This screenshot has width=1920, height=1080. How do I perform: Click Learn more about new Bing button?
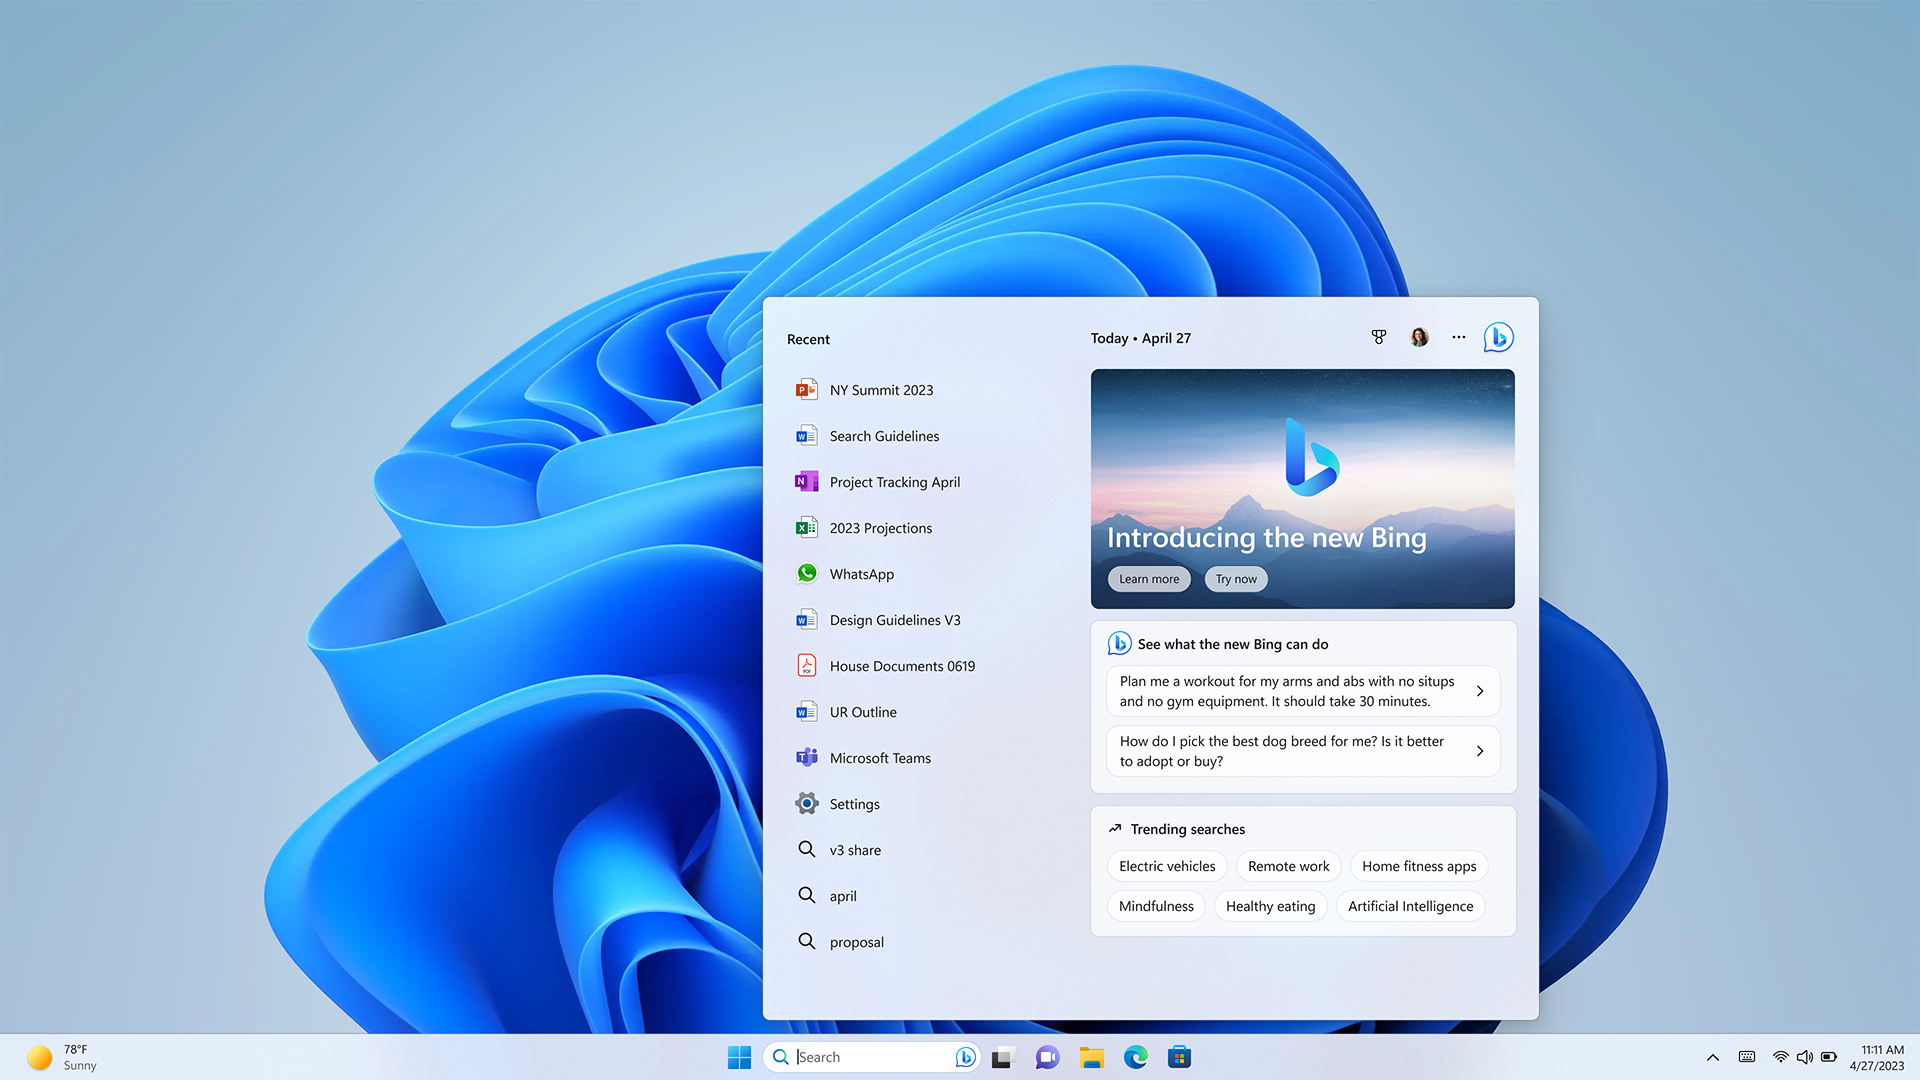tap(1149, 579)
